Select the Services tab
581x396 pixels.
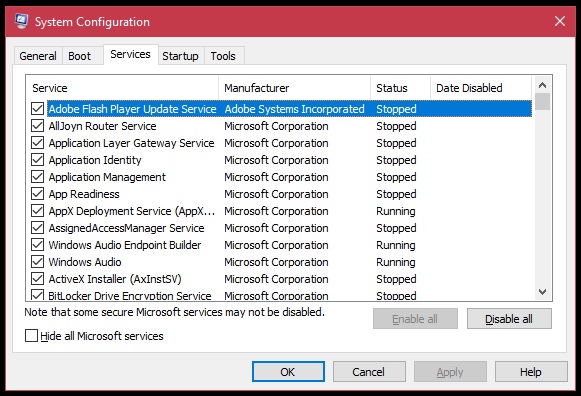coord(130,54)
